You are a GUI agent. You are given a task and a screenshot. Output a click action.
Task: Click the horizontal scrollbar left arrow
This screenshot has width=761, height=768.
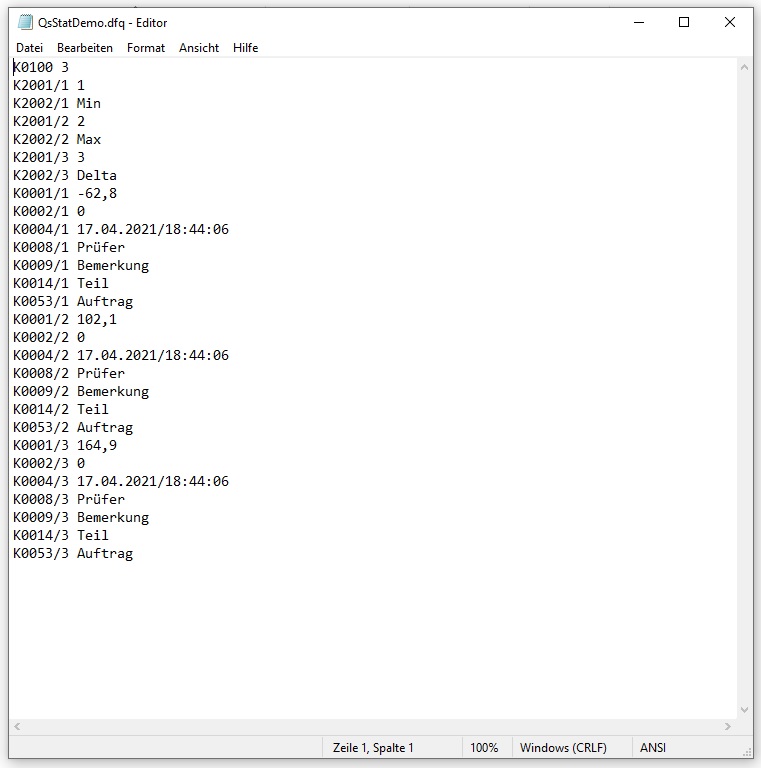(x=18, y=727)
